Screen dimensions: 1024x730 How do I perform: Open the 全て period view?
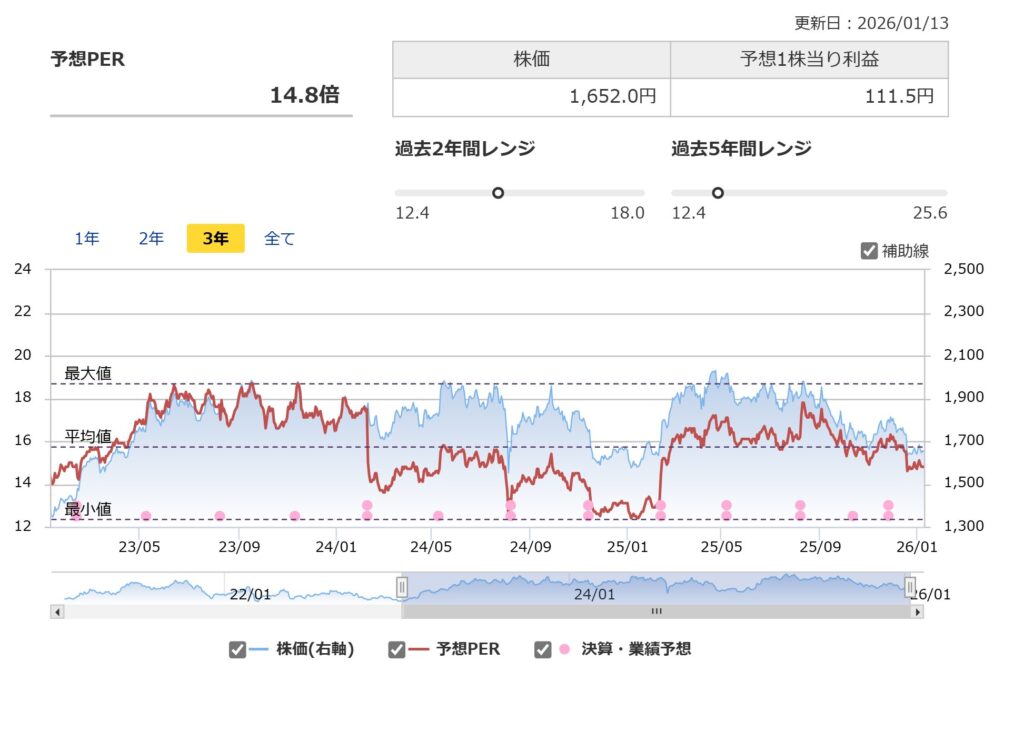tap(279, 238)
